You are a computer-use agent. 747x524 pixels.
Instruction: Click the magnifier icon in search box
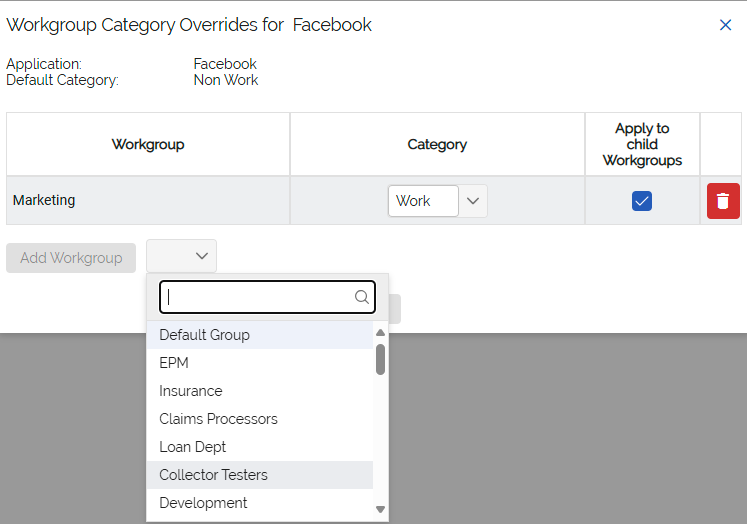[362, 297]
